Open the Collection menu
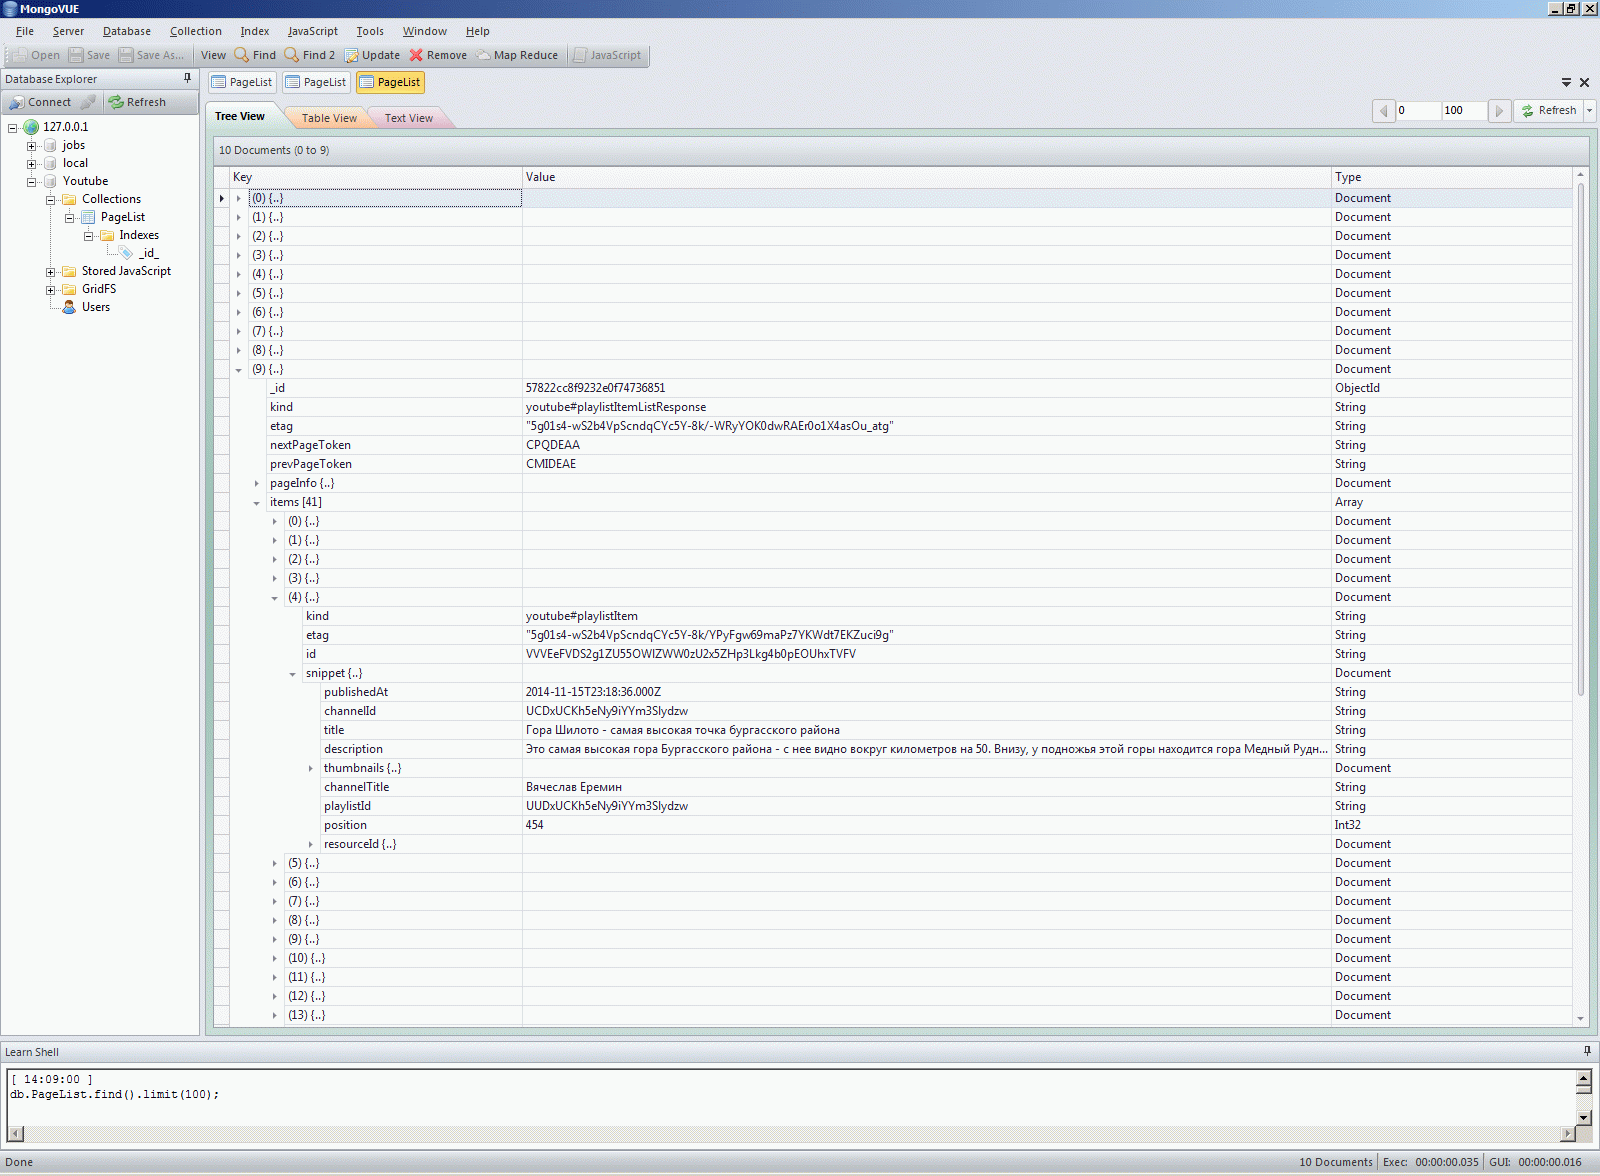The width and height of the screenshot is (1600, 1176). 196,31
